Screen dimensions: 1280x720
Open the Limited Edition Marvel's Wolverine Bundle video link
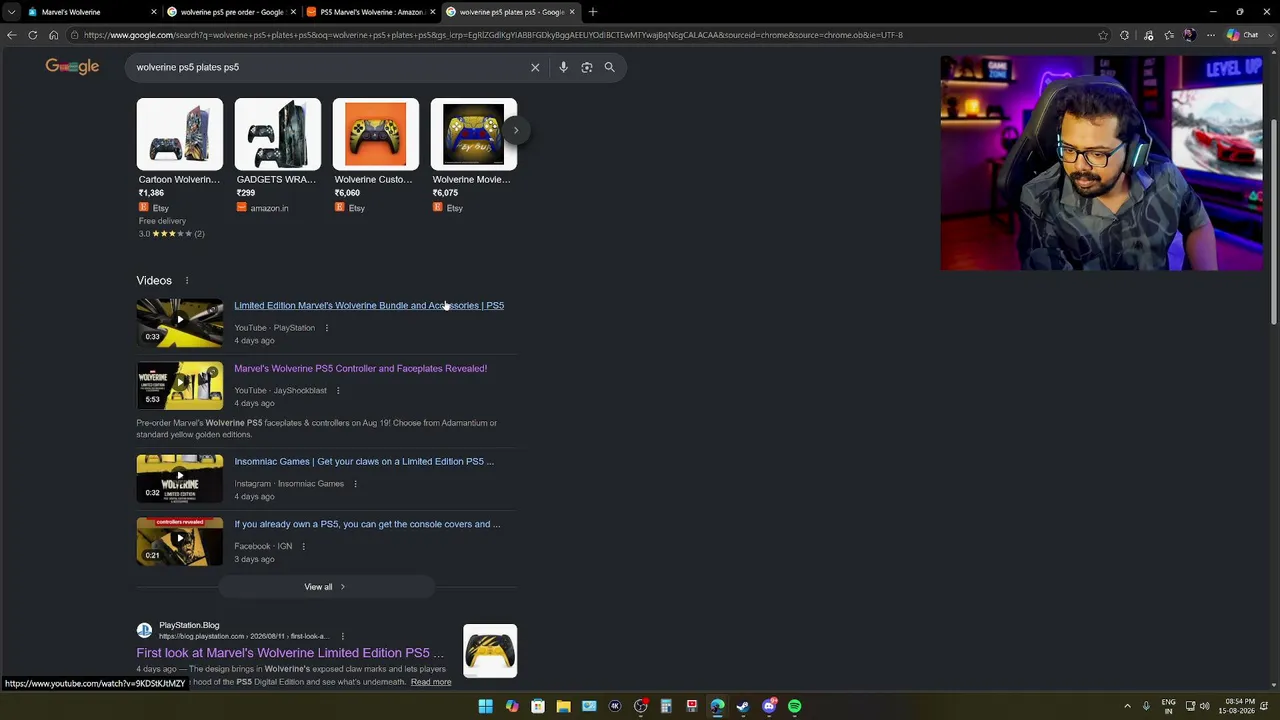(x=369, y=306)
